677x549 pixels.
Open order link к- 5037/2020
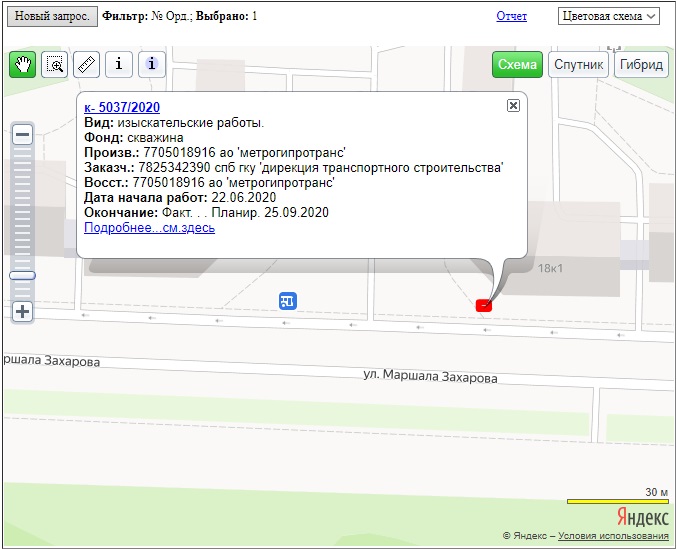[122, 107]
